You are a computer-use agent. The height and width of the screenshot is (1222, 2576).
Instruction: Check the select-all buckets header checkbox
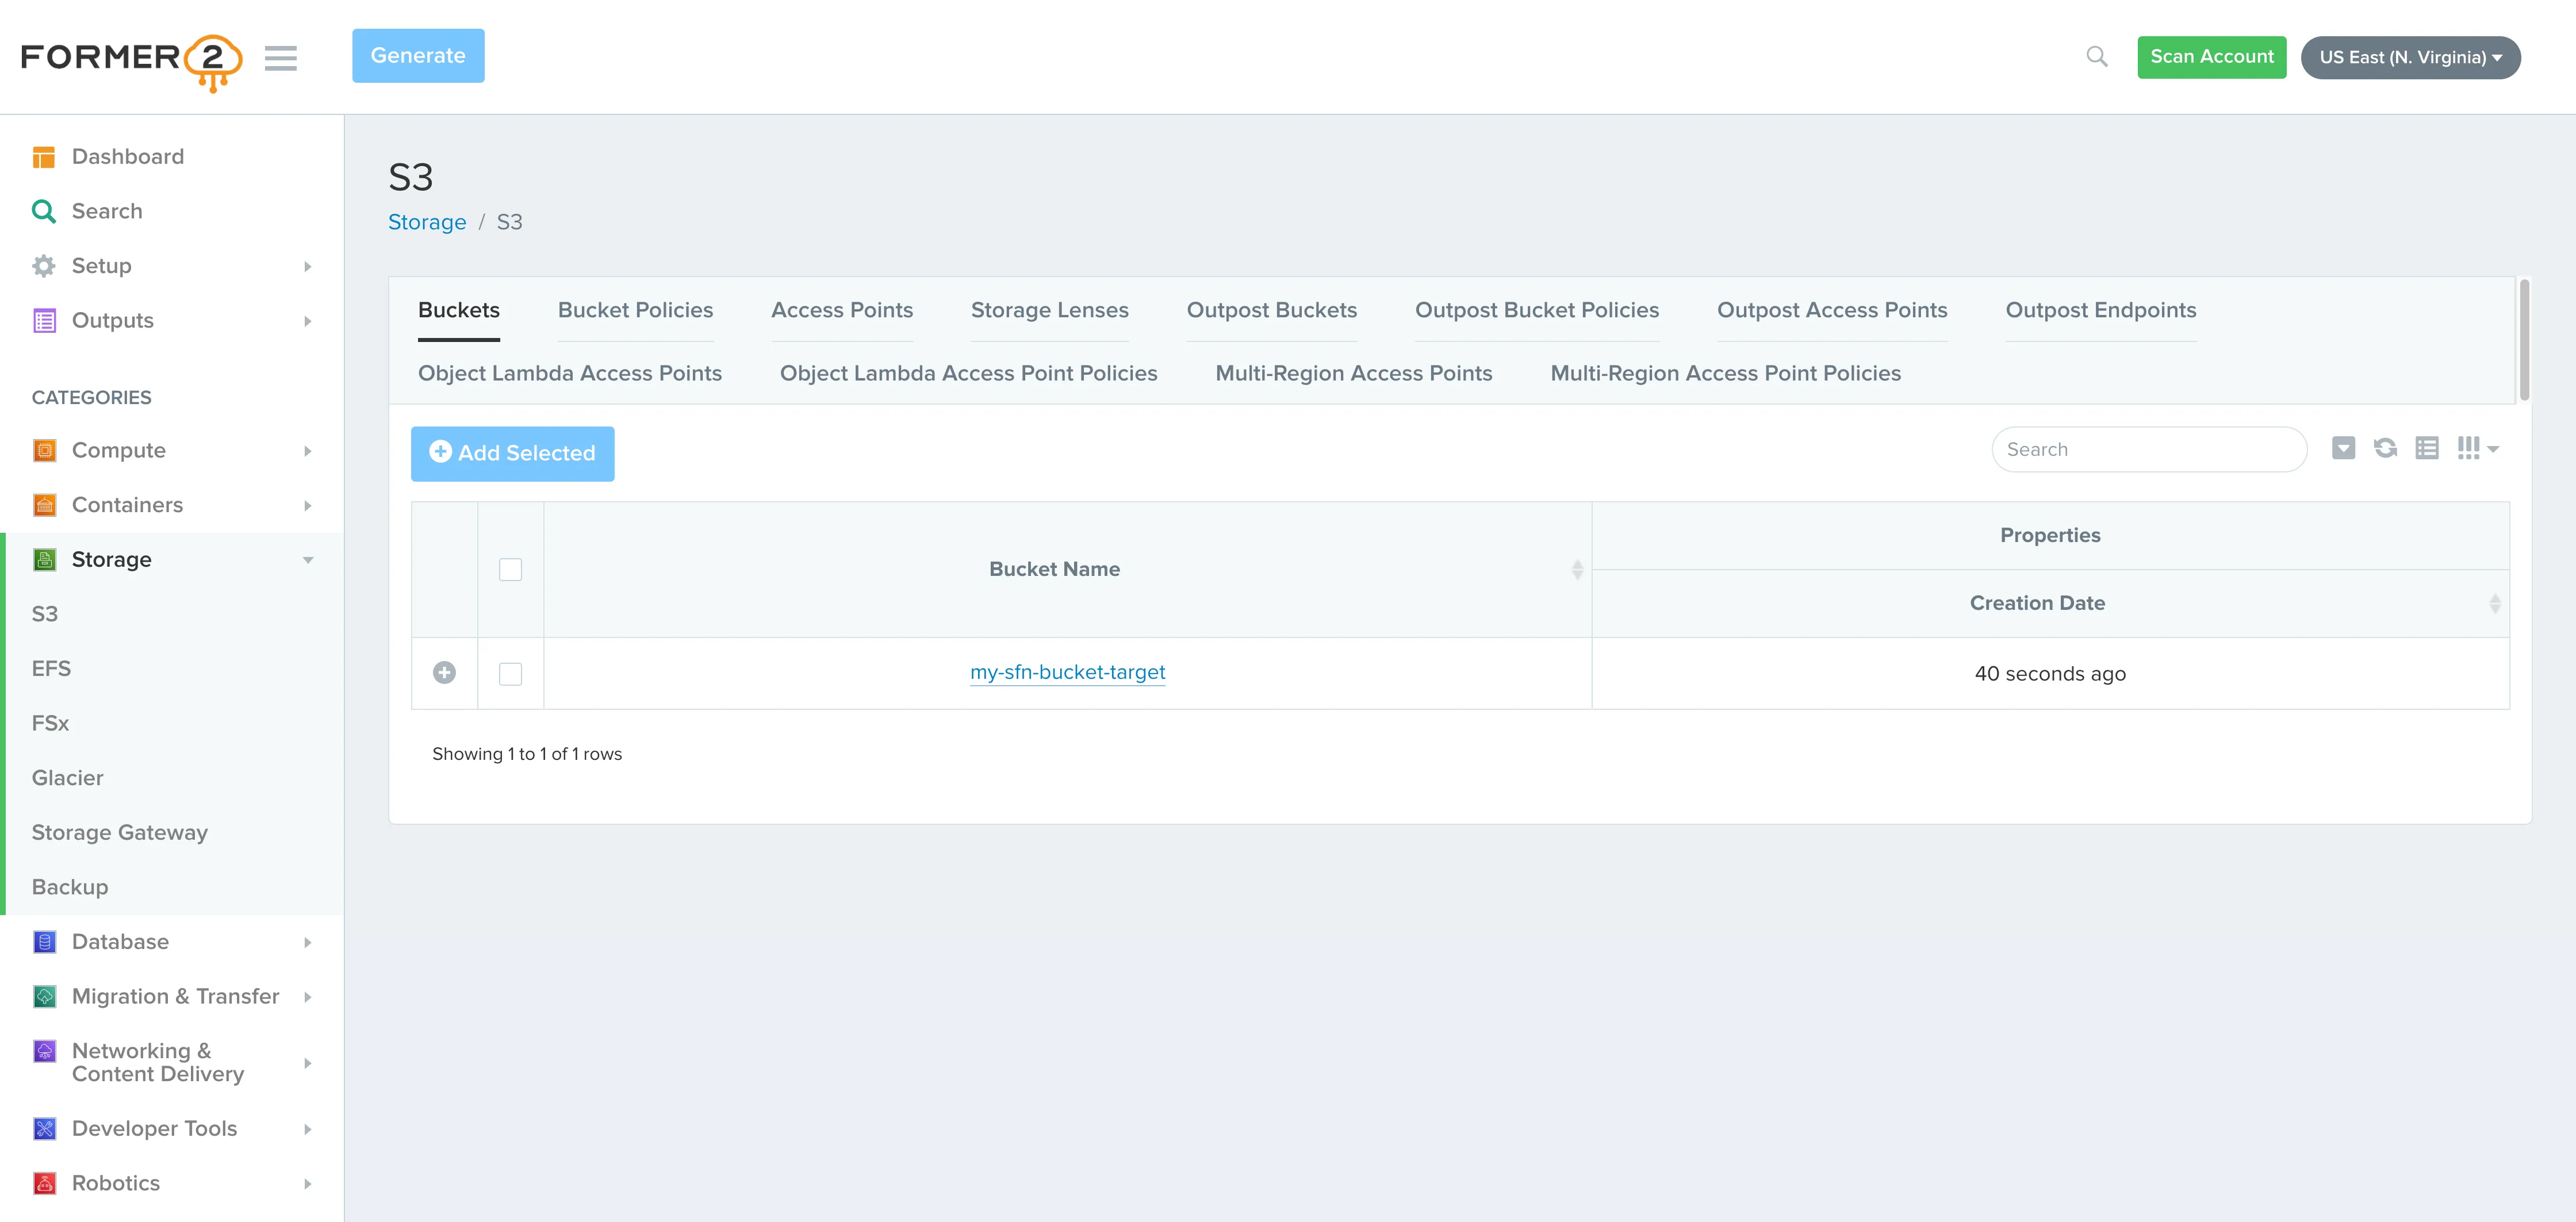tap(510, 570)
